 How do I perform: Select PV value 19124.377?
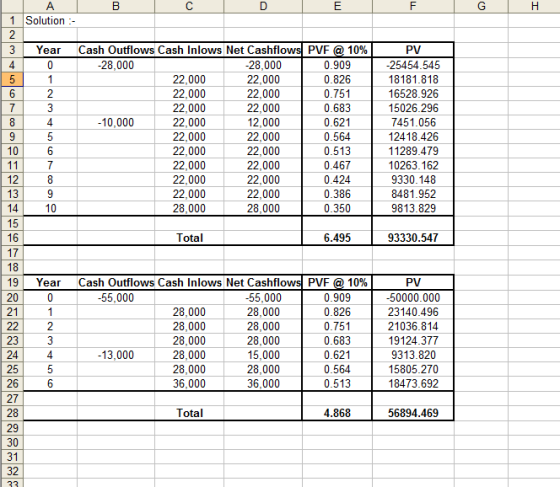(x=413, y=341)
